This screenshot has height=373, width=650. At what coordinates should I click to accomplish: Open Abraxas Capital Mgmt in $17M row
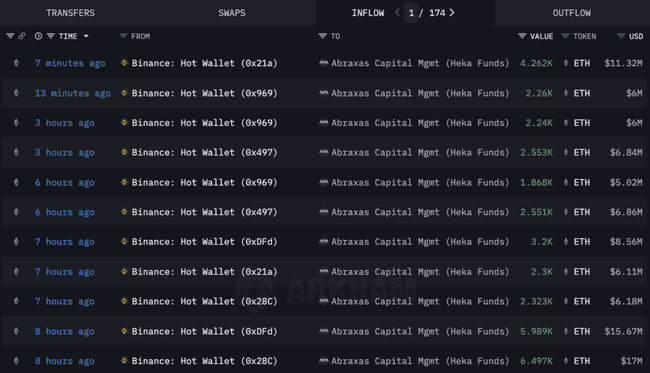420,361
